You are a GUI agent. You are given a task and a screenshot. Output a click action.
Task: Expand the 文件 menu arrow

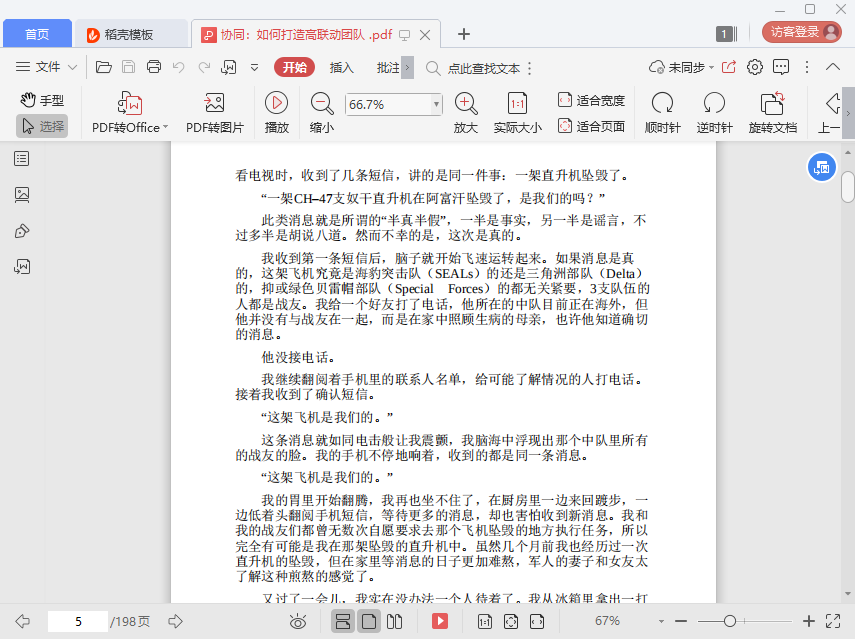pos(72,68)
